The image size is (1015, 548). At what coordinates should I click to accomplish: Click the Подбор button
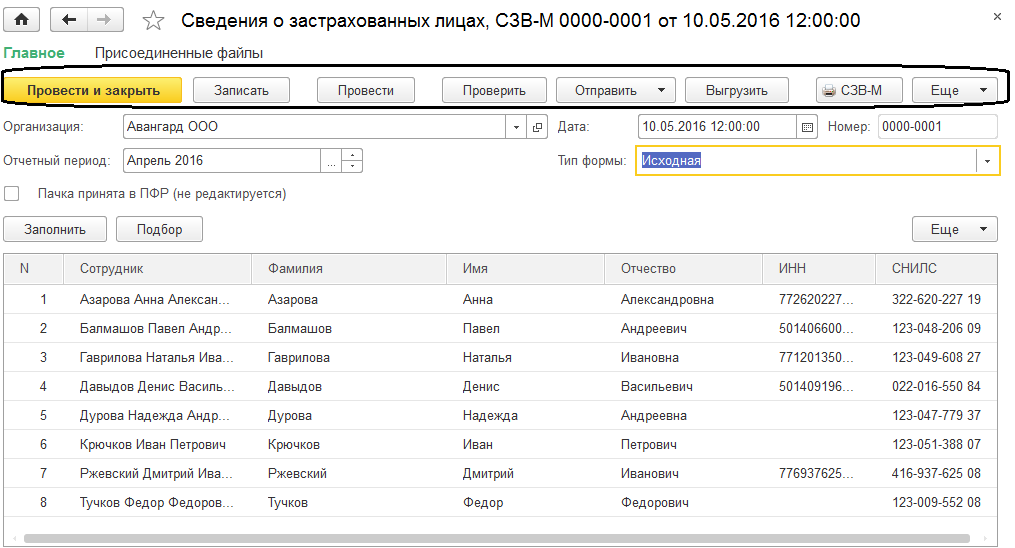pyautogui.click(x=159, y=229)
